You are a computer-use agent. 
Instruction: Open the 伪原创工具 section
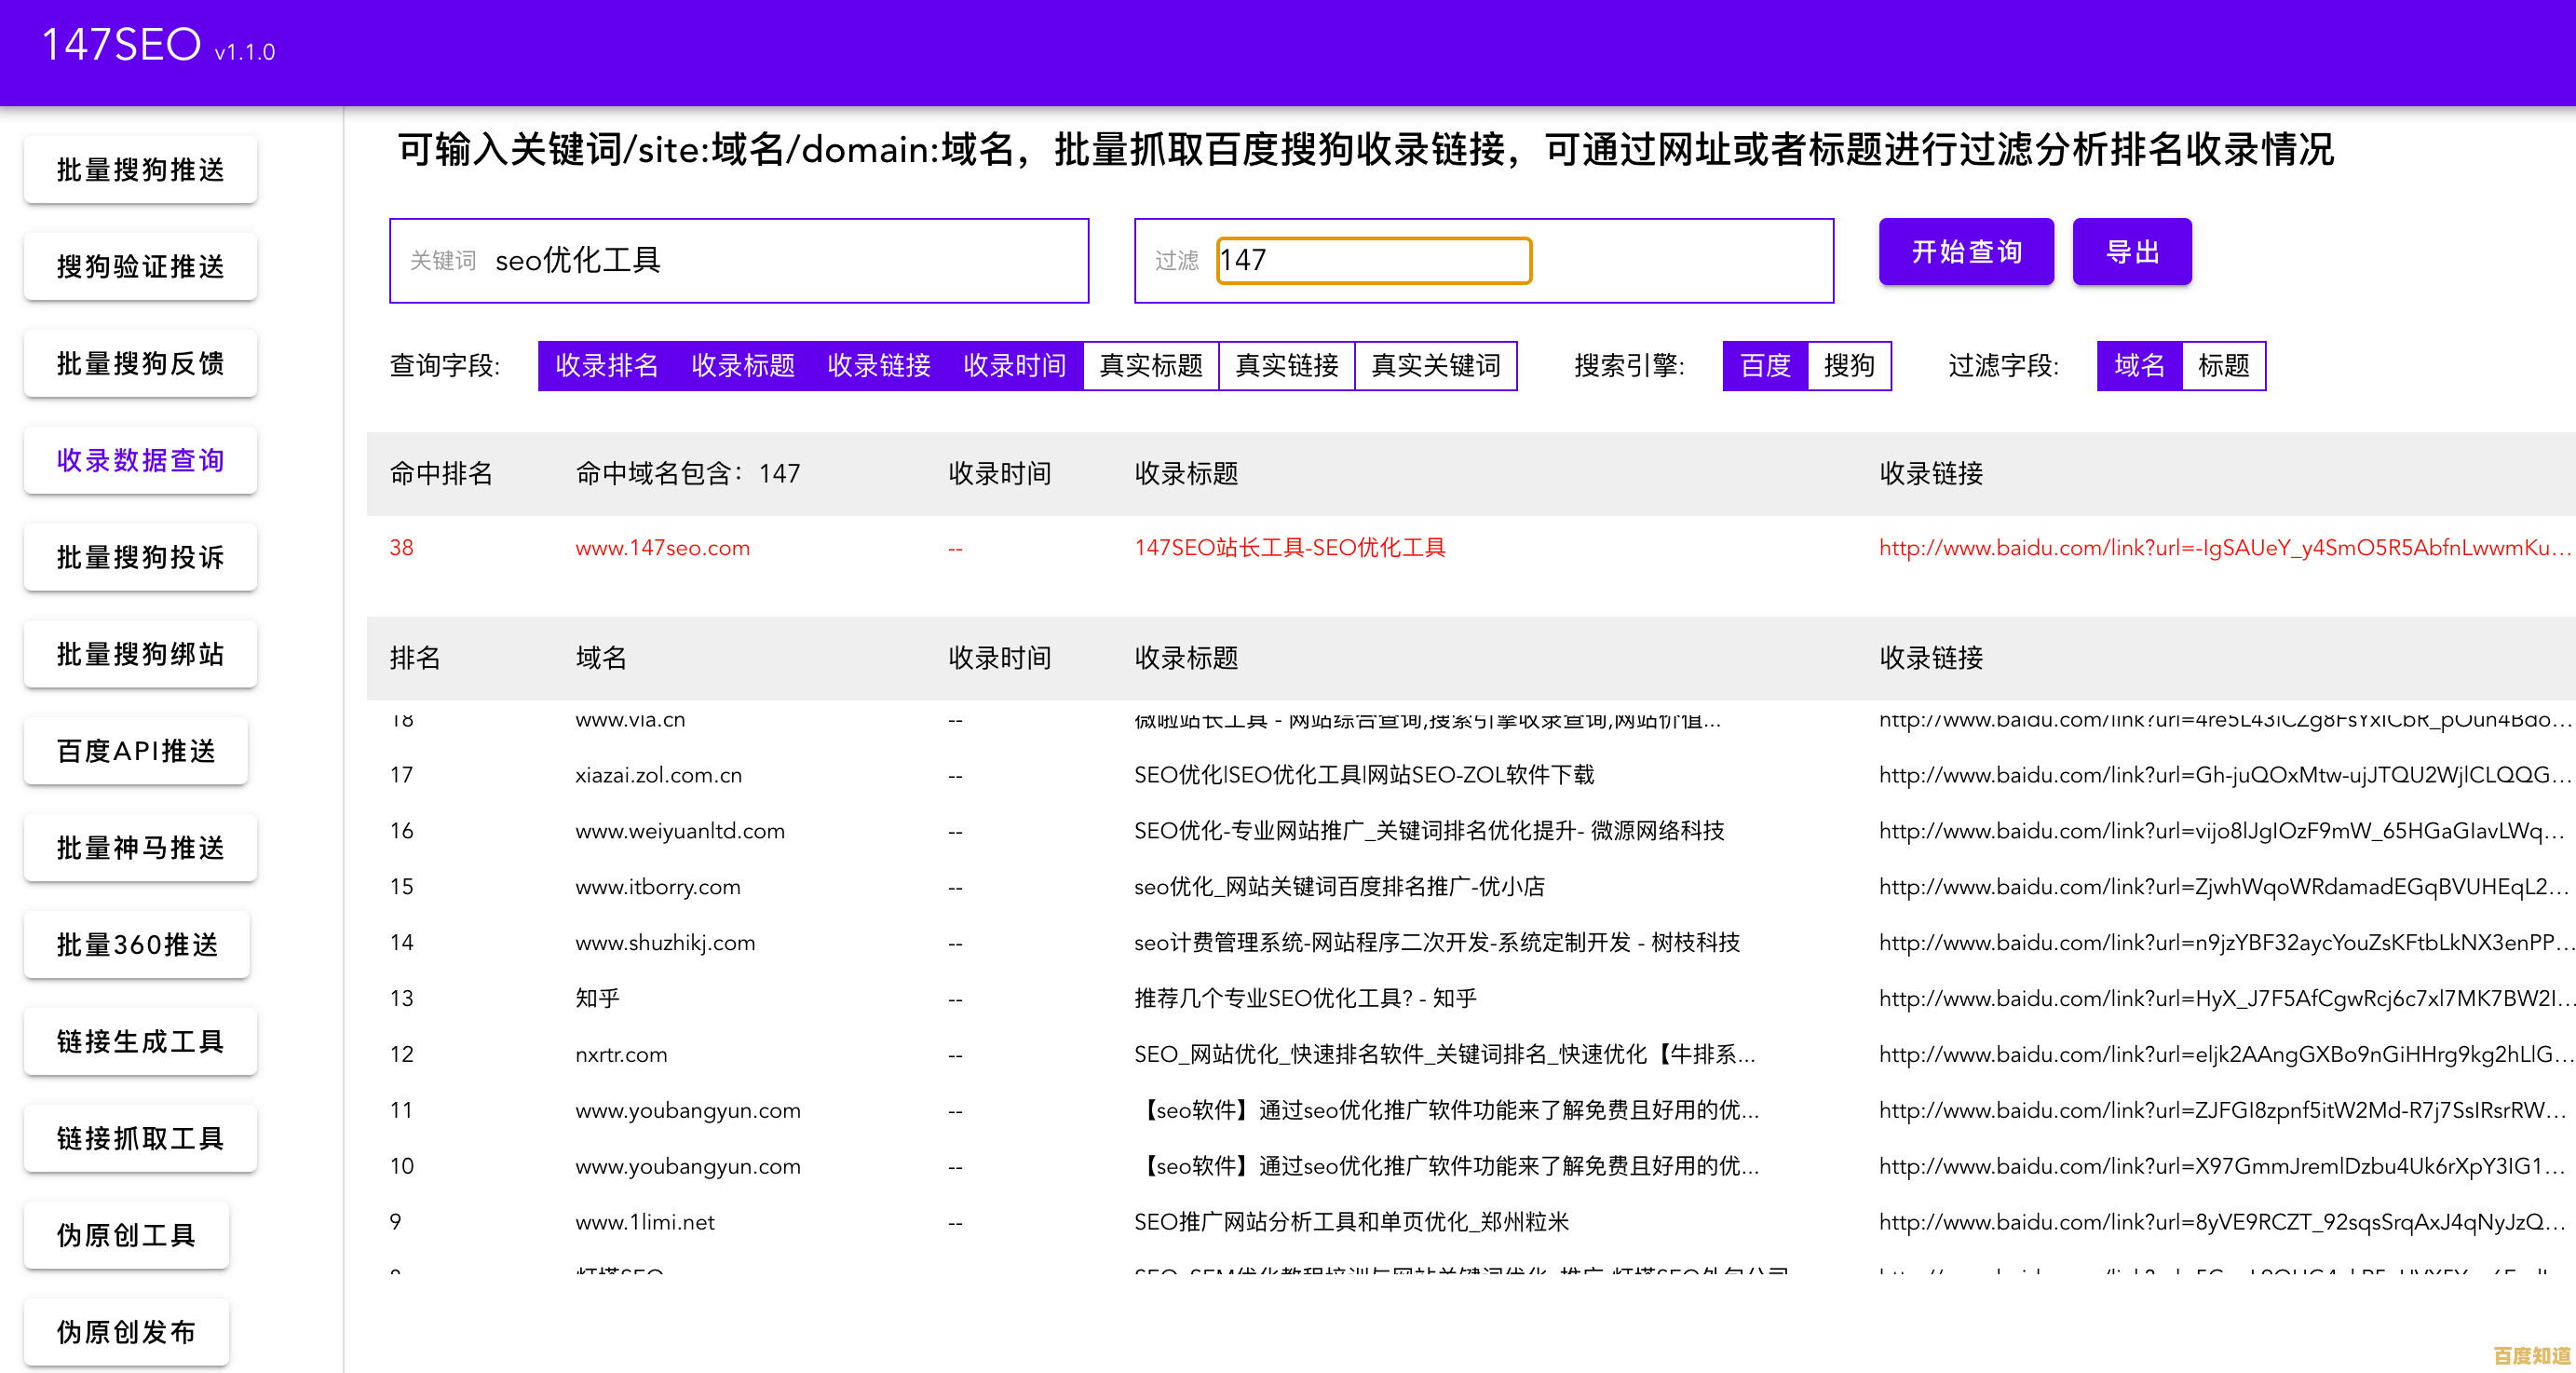click(126, 1235)
